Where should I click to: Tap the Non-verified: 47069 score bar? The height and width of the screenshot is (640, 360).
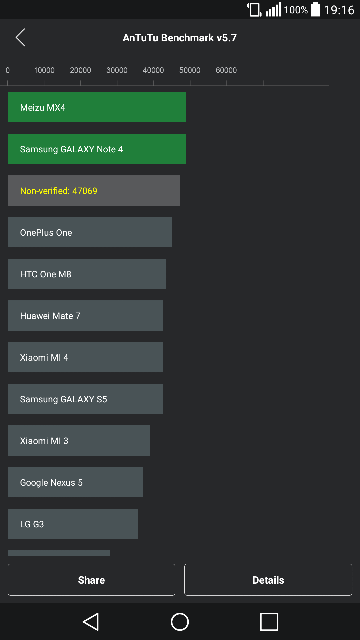point(94,191)
